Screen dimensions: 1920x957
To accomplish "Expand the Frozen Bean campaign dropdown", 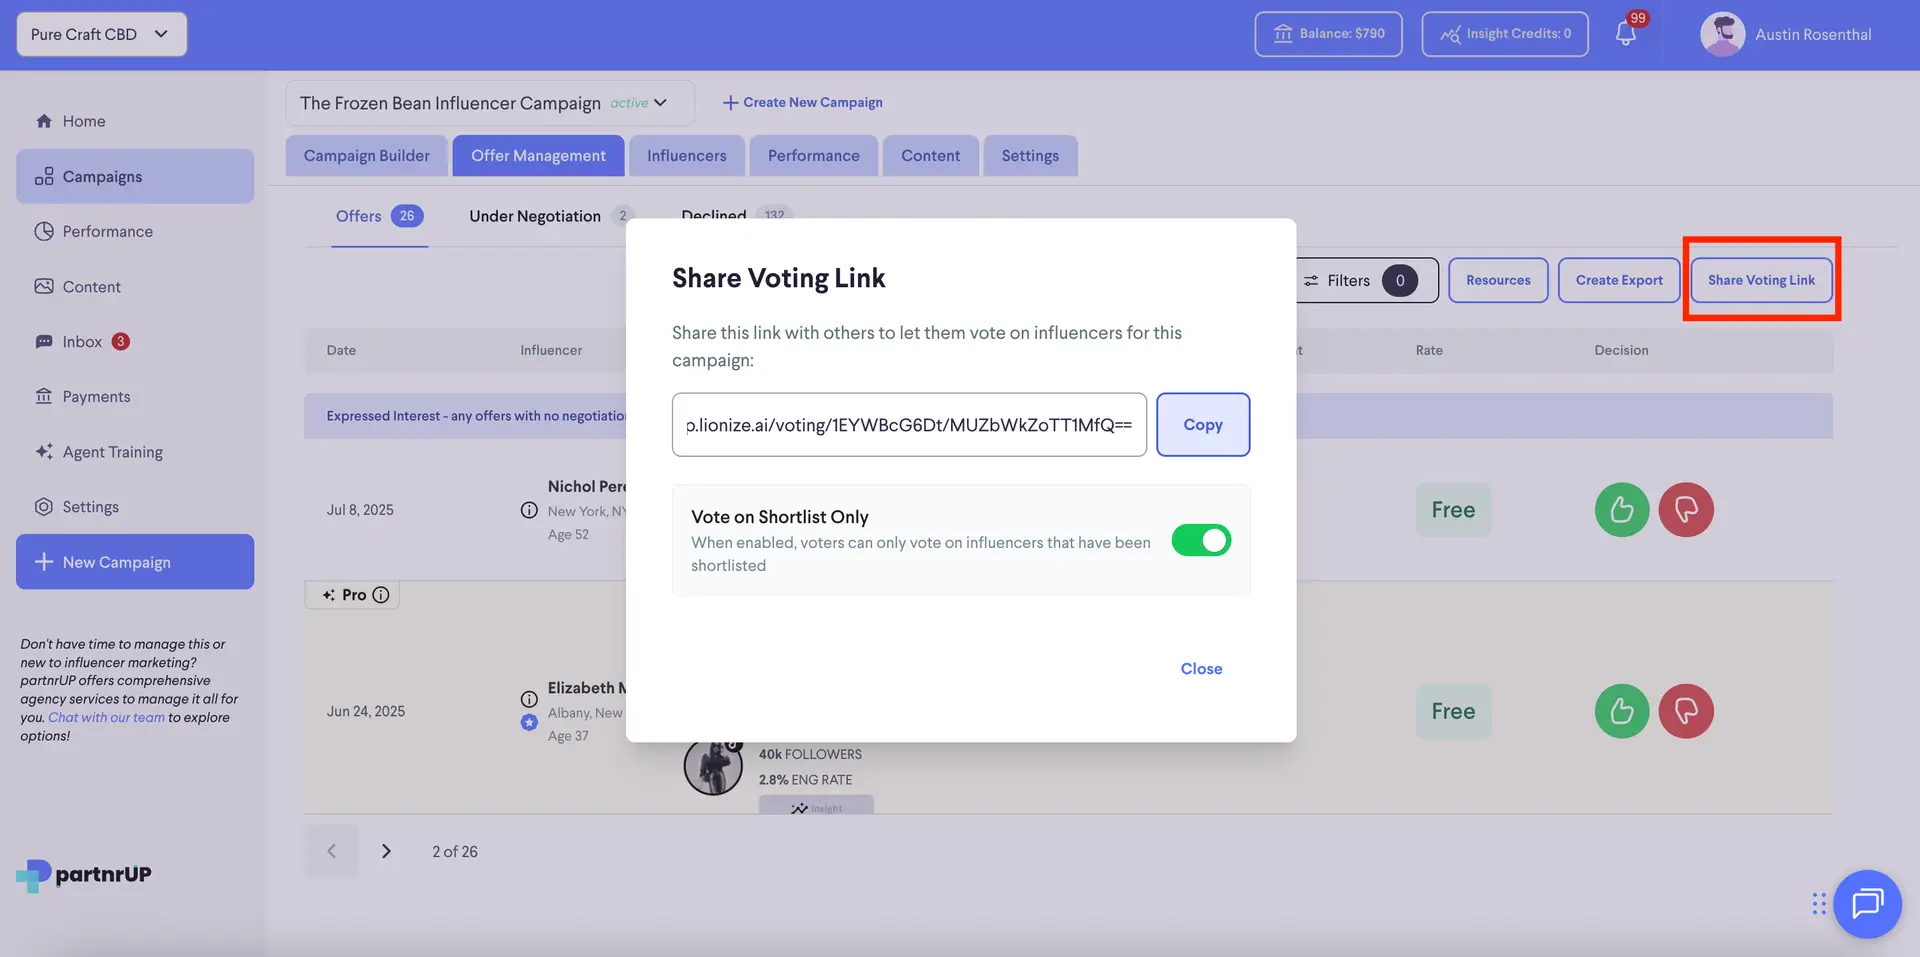I will tap(659, 102).
